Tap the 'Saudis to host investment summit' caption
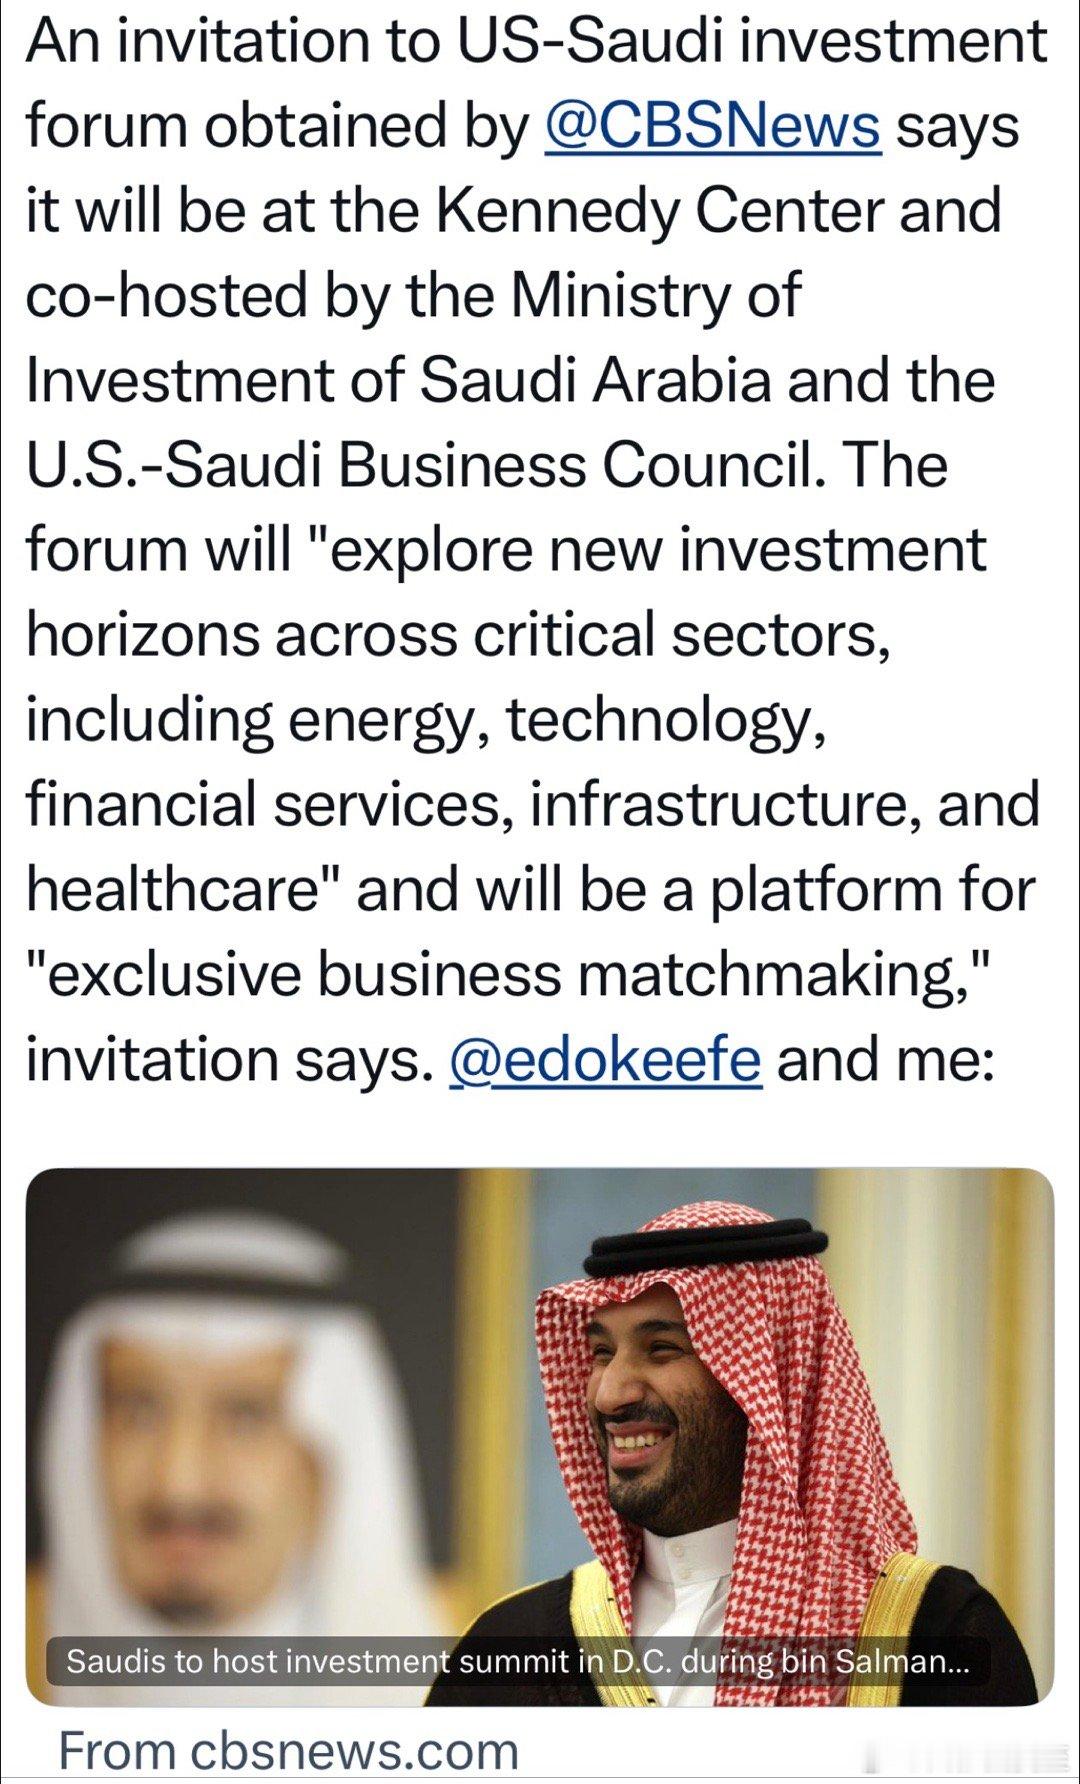1080x1784 pixels. coord(517,1661)
